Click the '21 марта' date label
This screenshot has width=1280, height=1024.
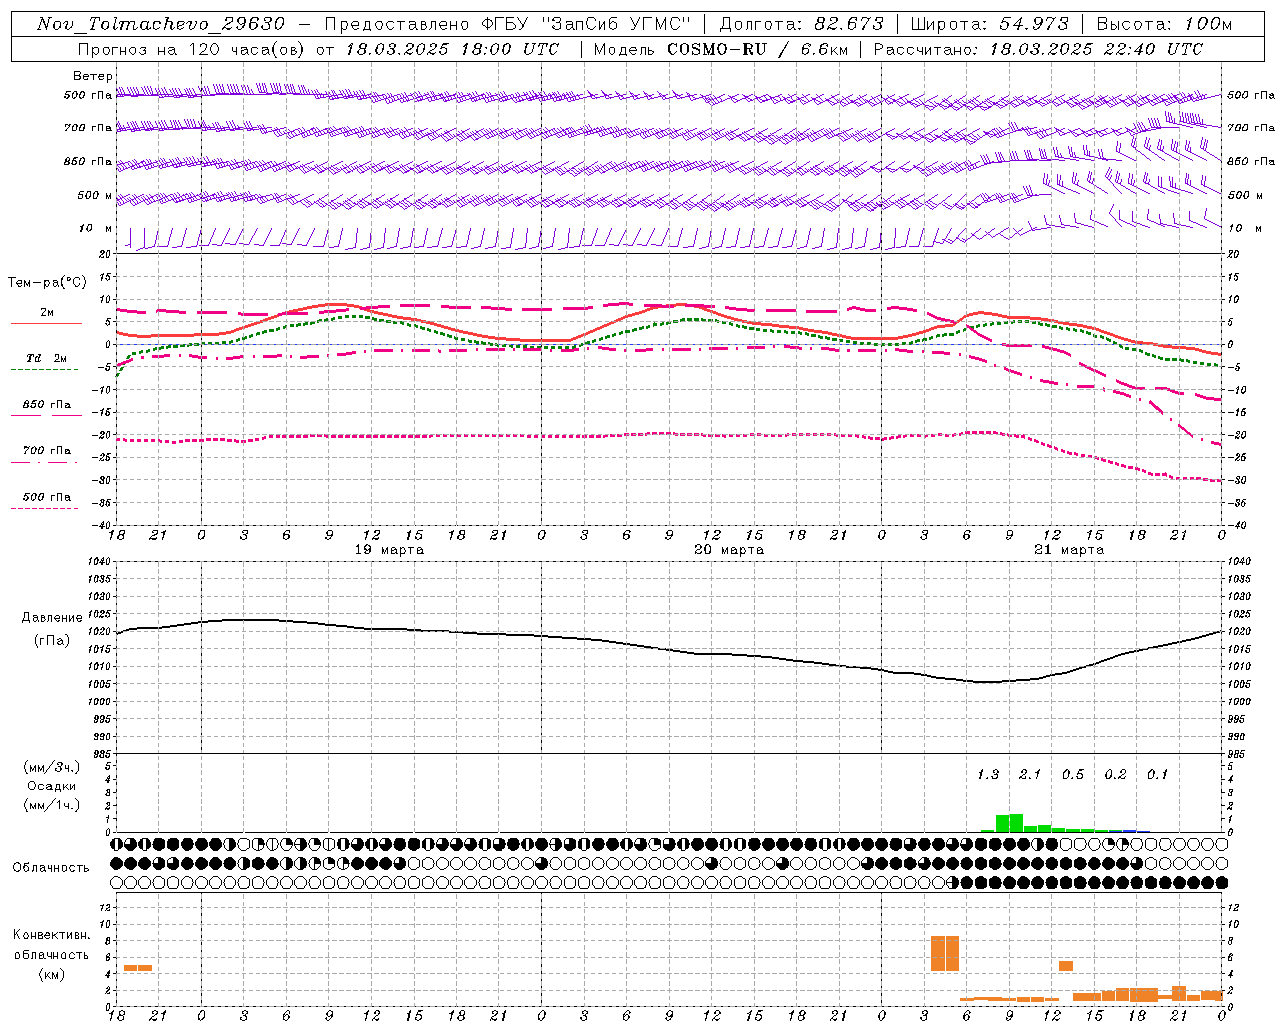[x=1069, y=550]
